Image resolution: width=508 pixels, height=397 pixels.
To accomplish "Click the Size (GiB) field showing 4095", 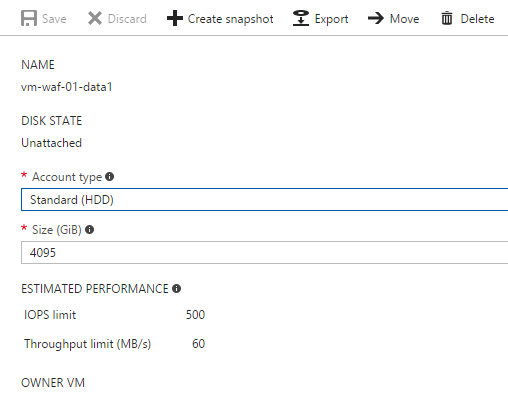I will point(264,253).
